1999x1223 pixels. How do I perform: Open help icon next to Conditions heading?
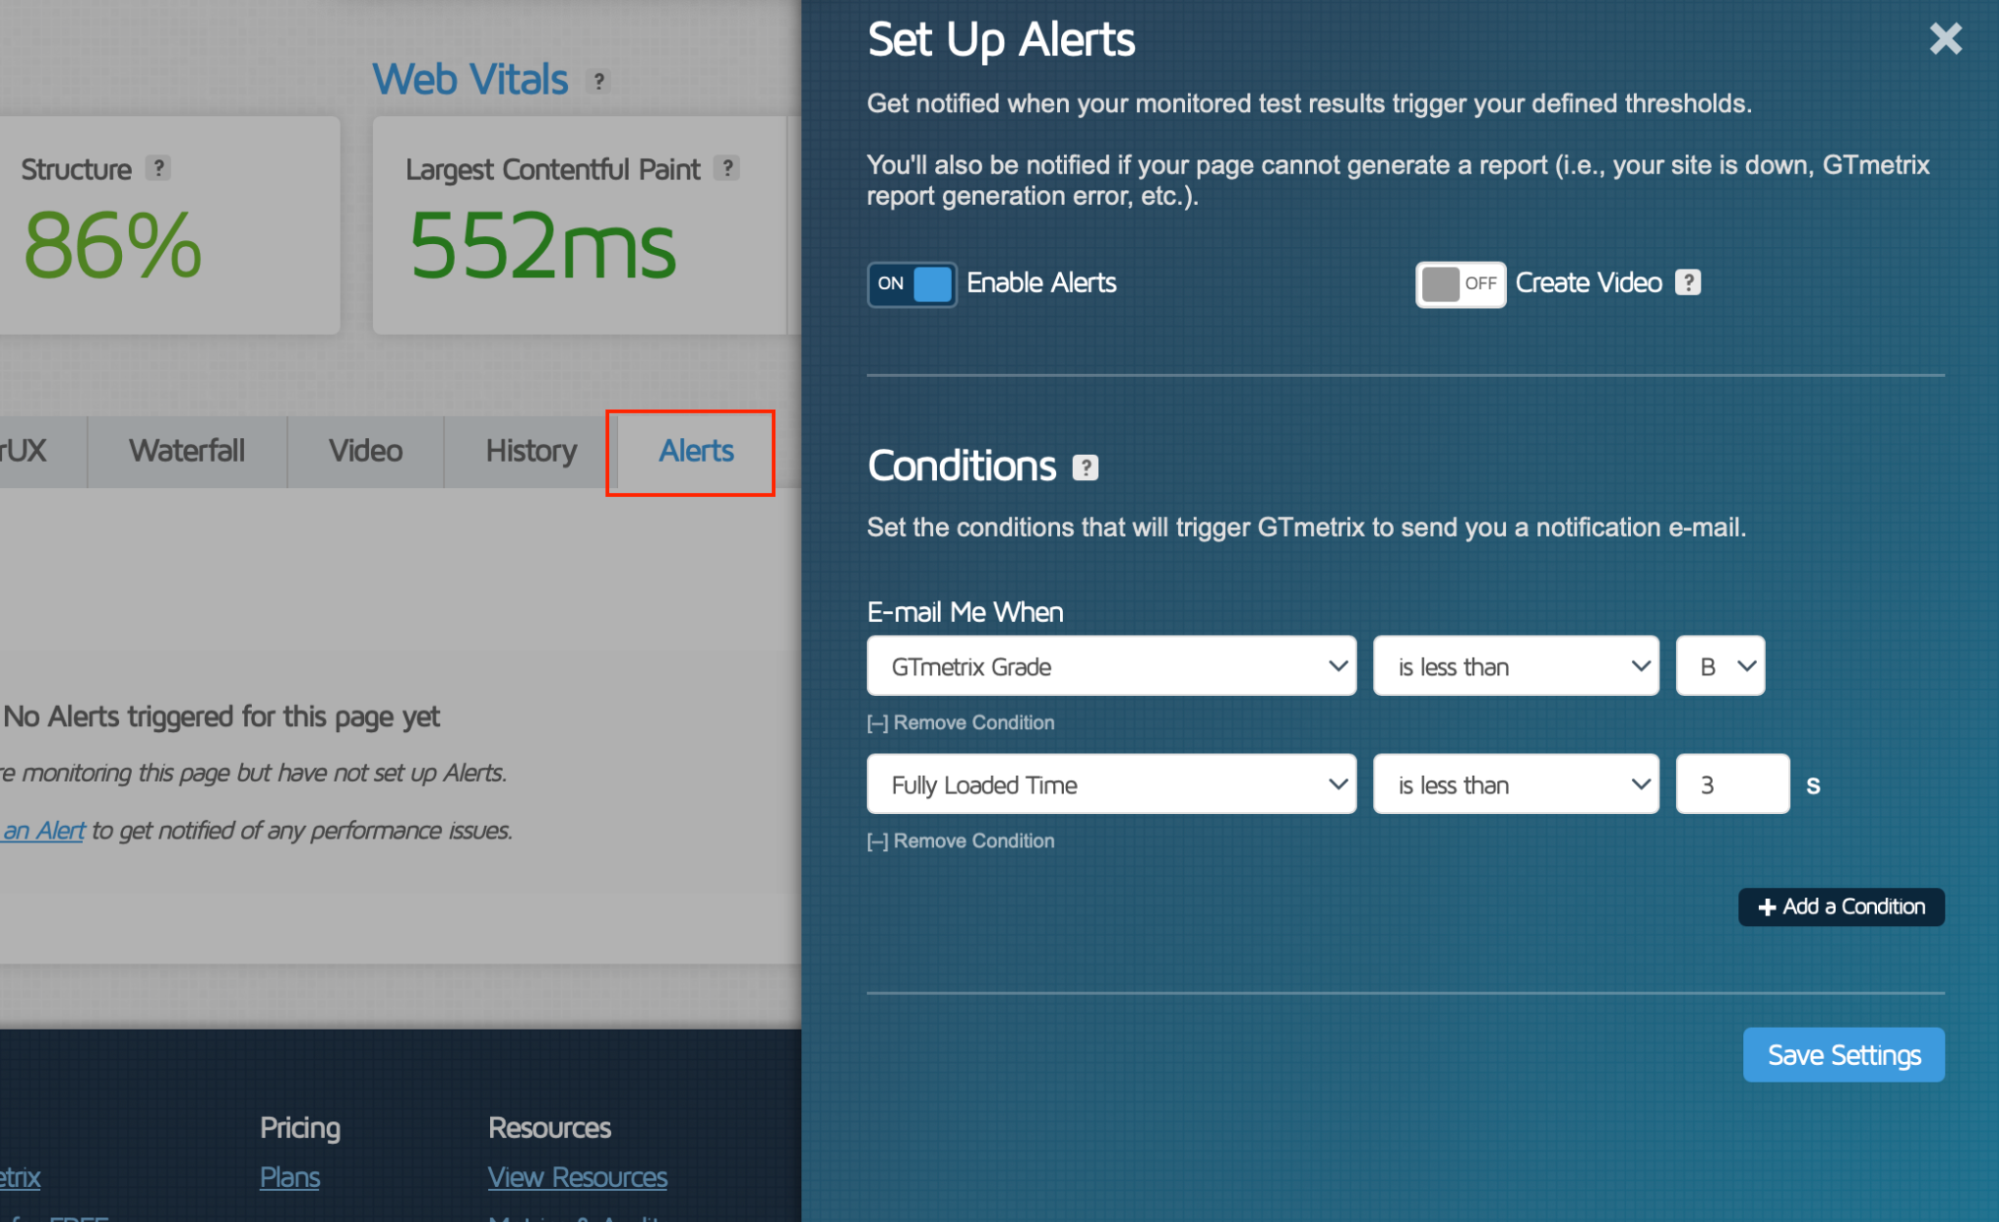1085,467
